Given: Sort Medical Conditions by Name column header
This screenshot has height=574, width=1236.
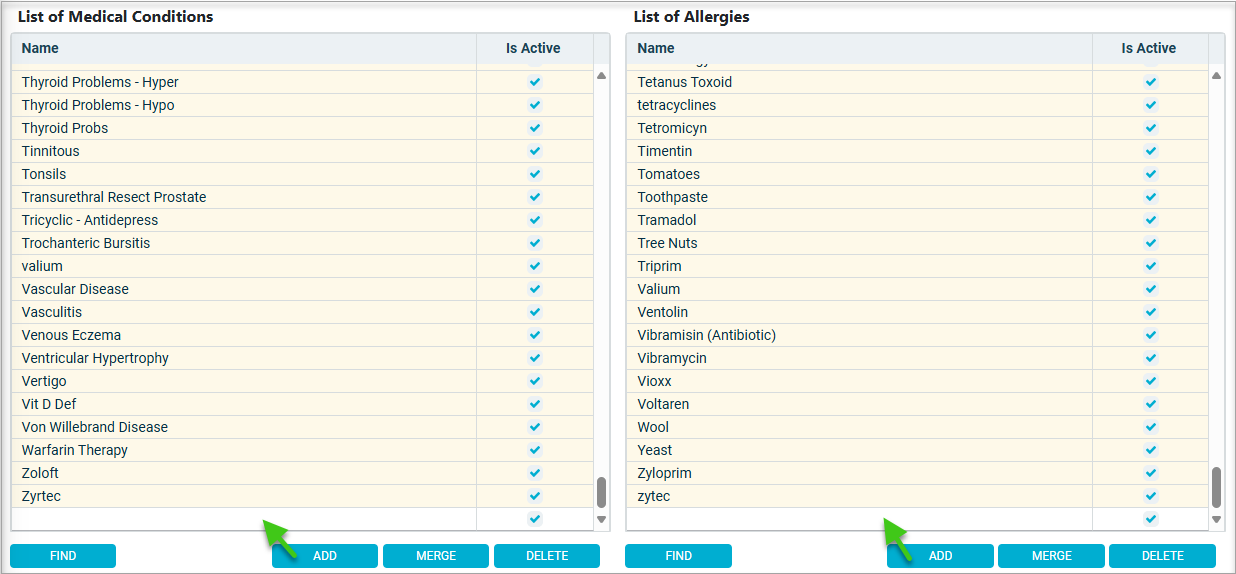Looking at the screenshot, I should [x=40, y=48].
